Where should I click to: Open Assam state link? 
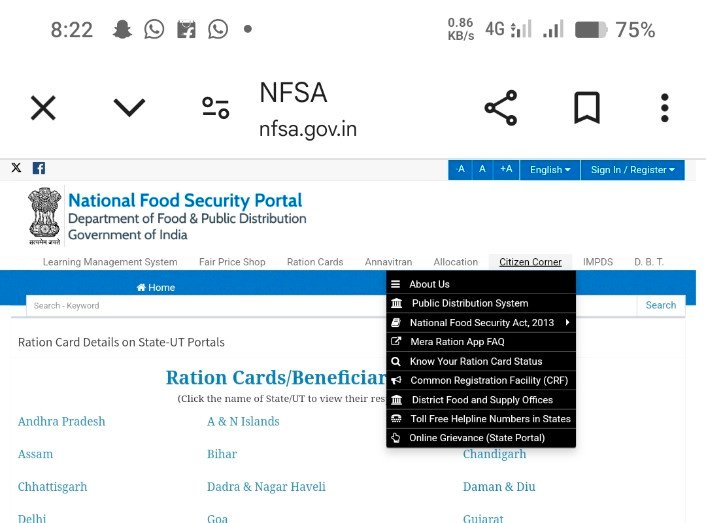pos(36,454)
